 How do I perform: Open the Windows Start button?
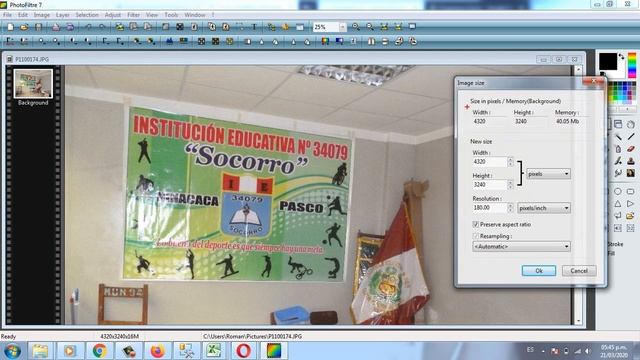(x=12, y=351)
